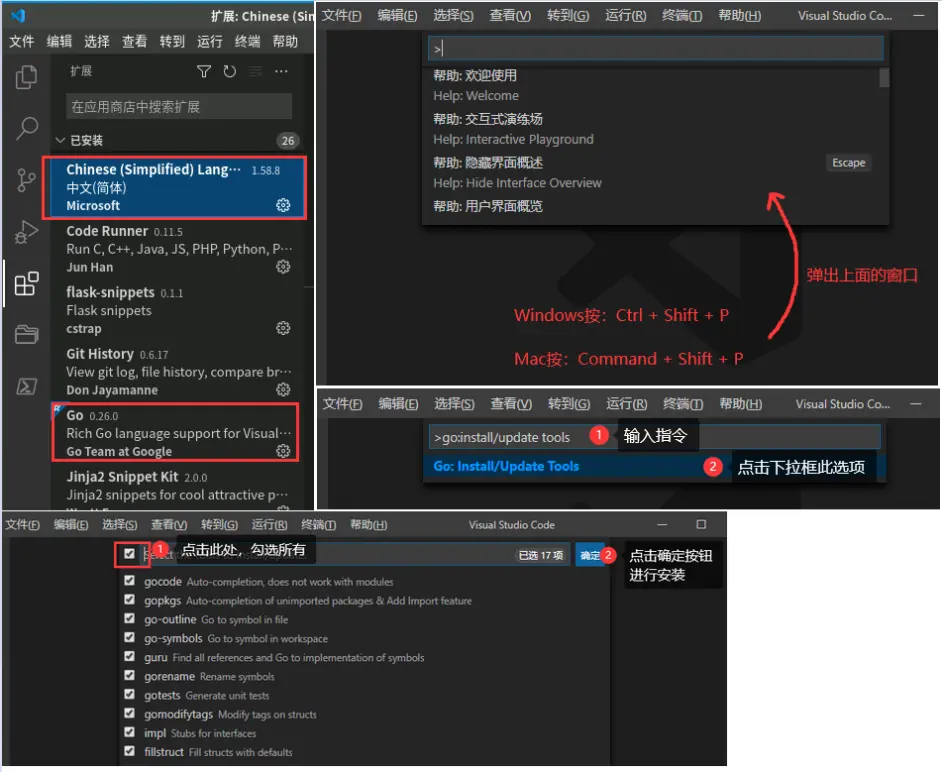The height and width of the screenshot is (772, 942).
Task: Open the folder icon in activity bar
Action: click(x=26, y=334)
